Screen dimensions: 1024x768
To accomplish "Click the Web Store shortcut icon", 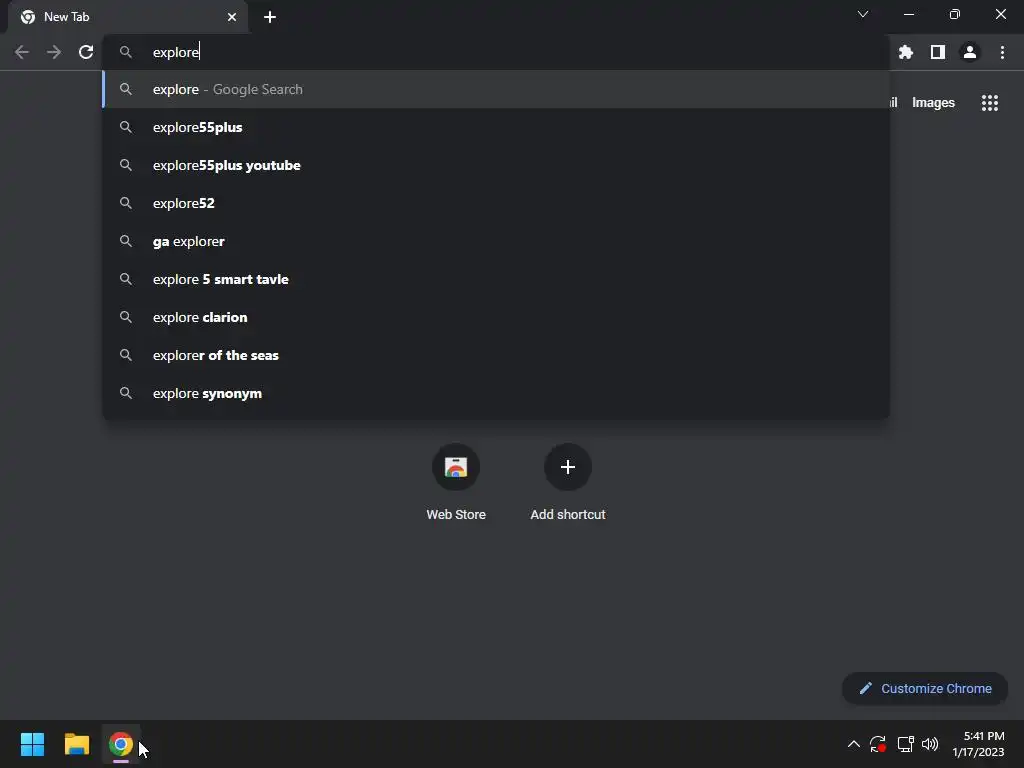I will pos(456,467).
